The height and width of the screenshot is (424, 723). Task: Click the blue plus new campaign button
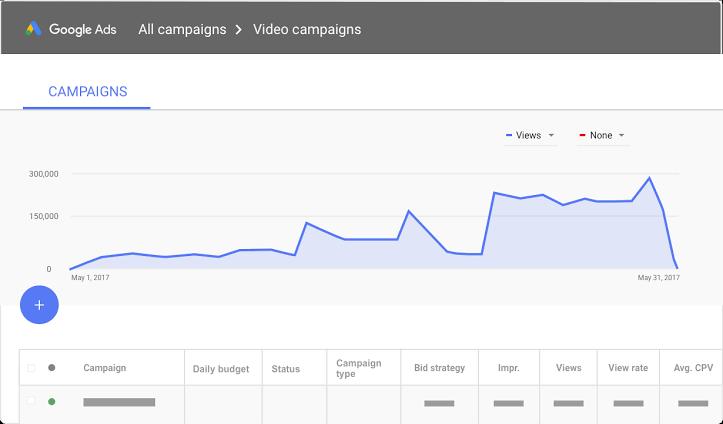pos(39,305)
